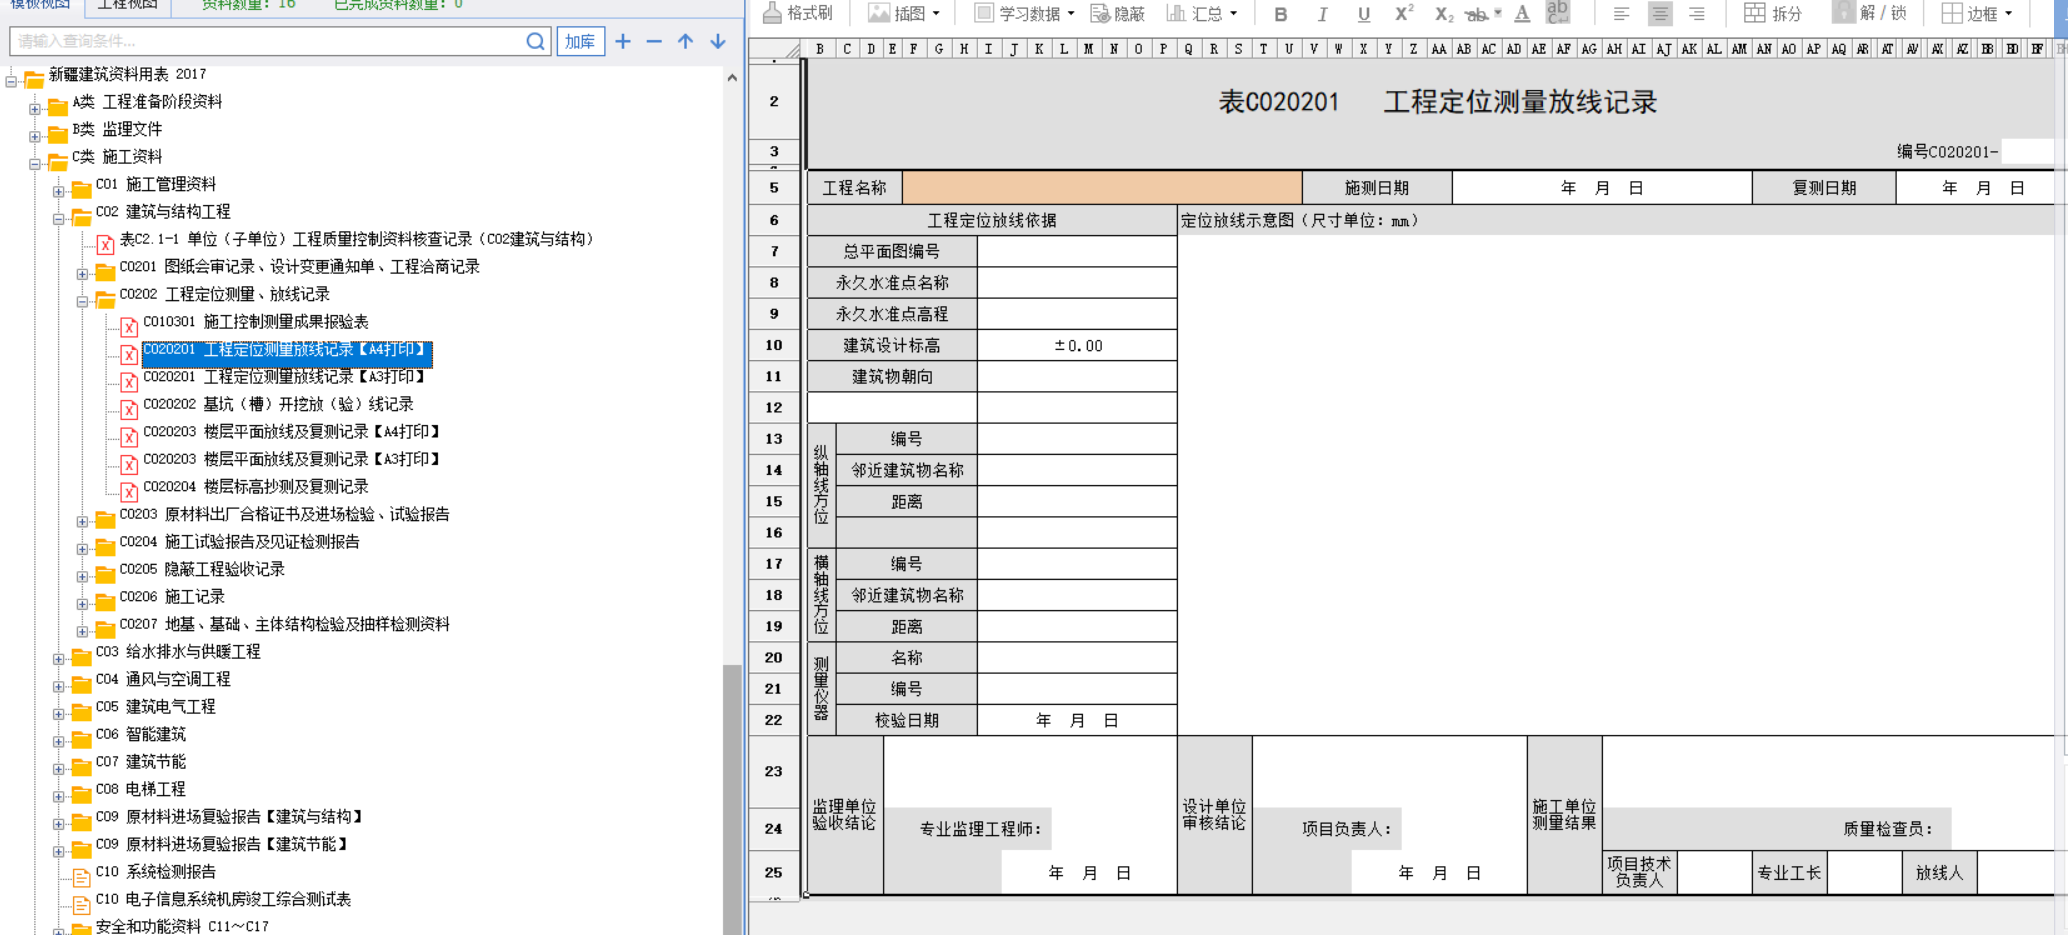The height and width of the screenshot is (935, 2068).
Task: Click the 拆分 split button
Action: point(1773,13)
